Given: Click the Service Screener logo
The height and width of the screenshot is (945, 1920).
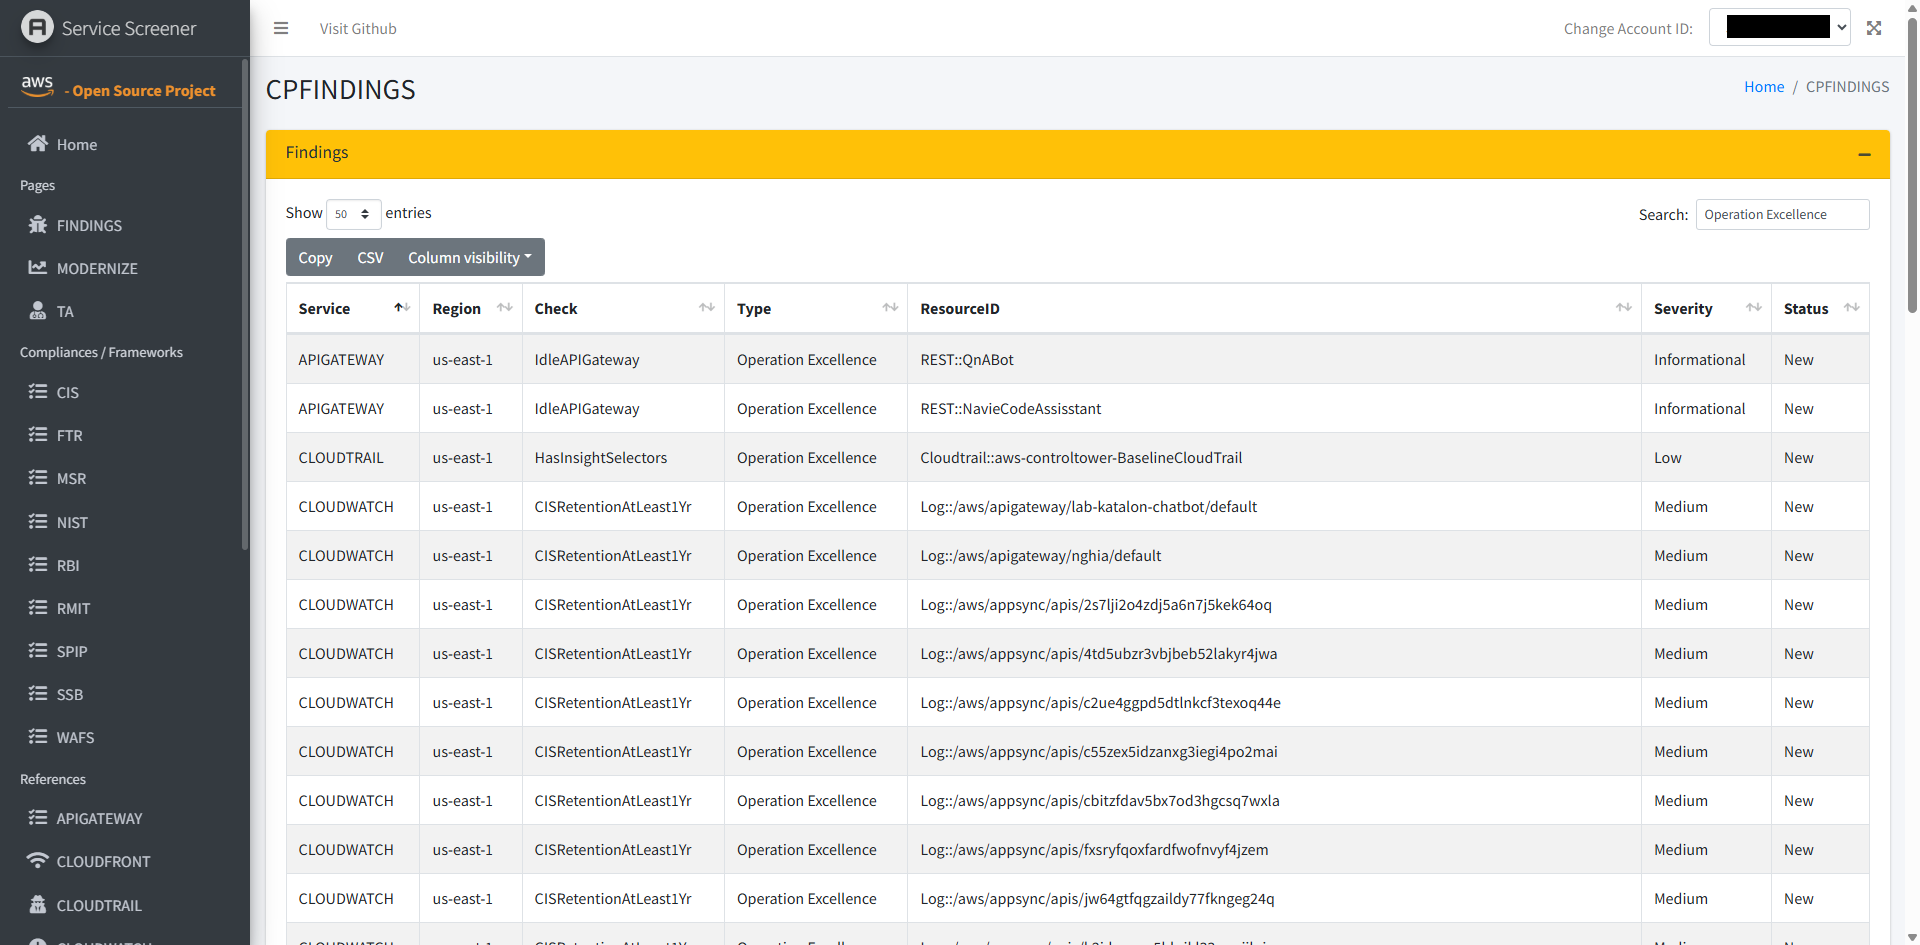Looking at the screenshot, I should click(37, 27).
